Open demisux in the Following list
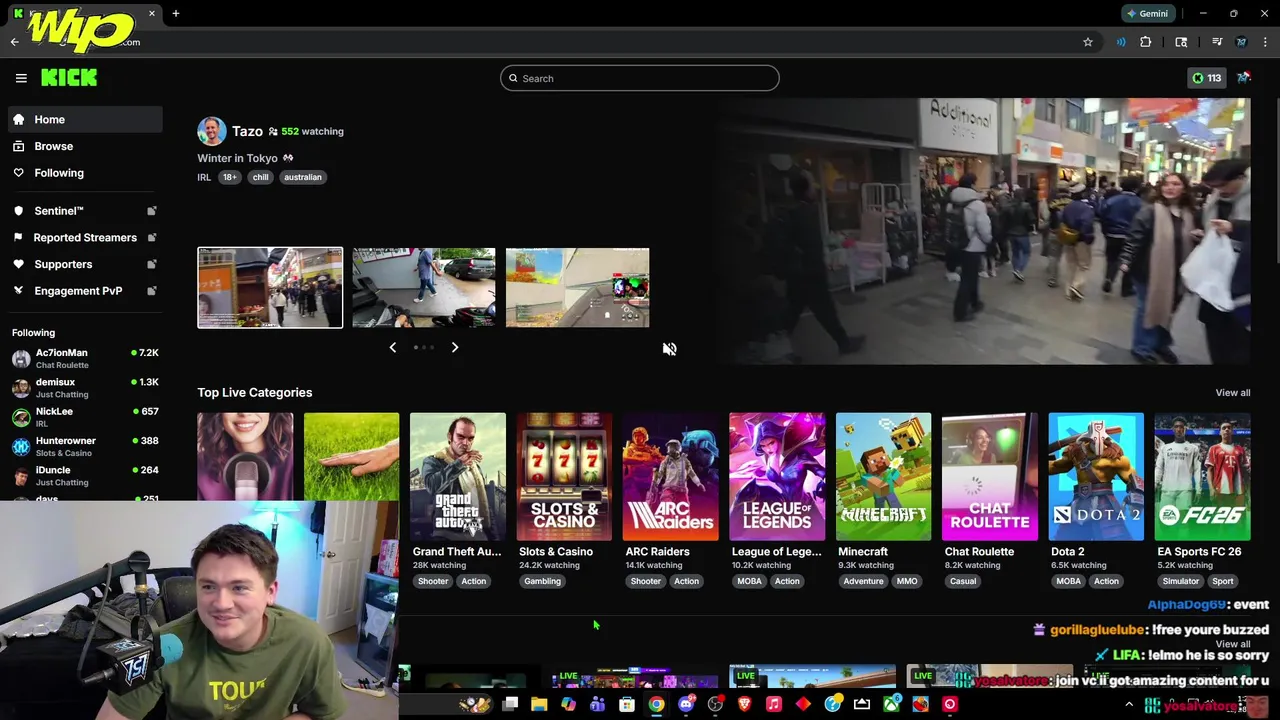 tap(85, 388)
